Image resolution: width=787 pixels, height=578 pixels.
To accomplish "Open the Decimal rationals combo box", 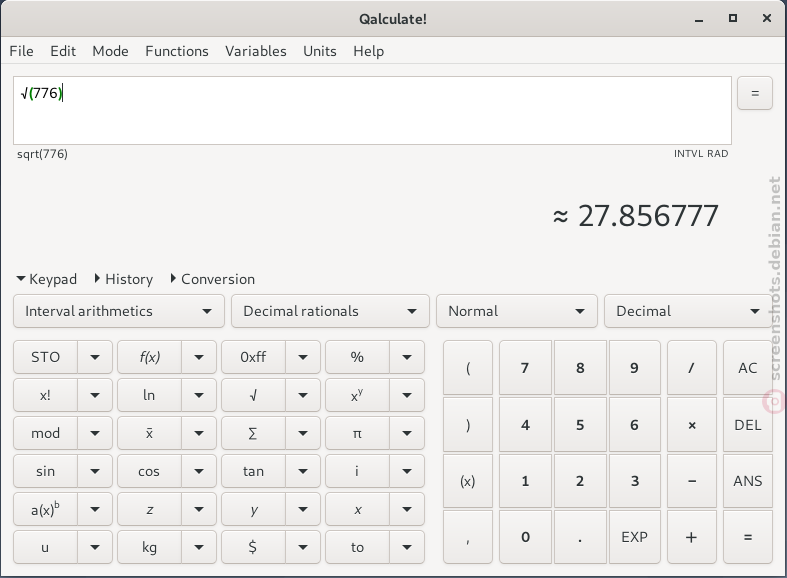I will [x=330, y=311].
